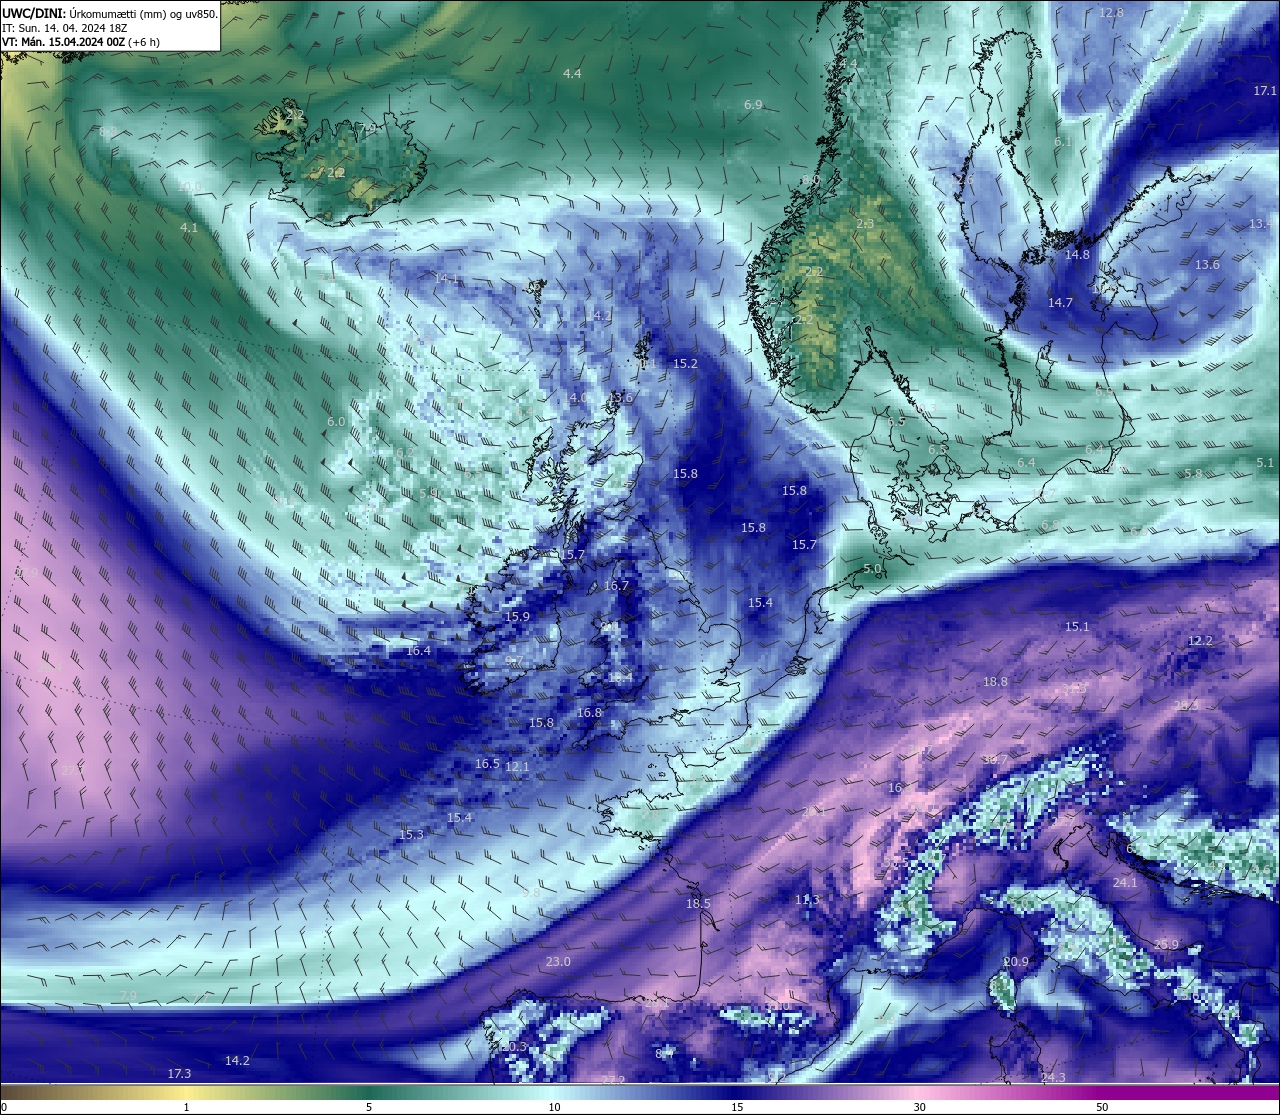Click the 14.2 value label
This screenshot has height=1115, width=1280.
[237, 1061]
